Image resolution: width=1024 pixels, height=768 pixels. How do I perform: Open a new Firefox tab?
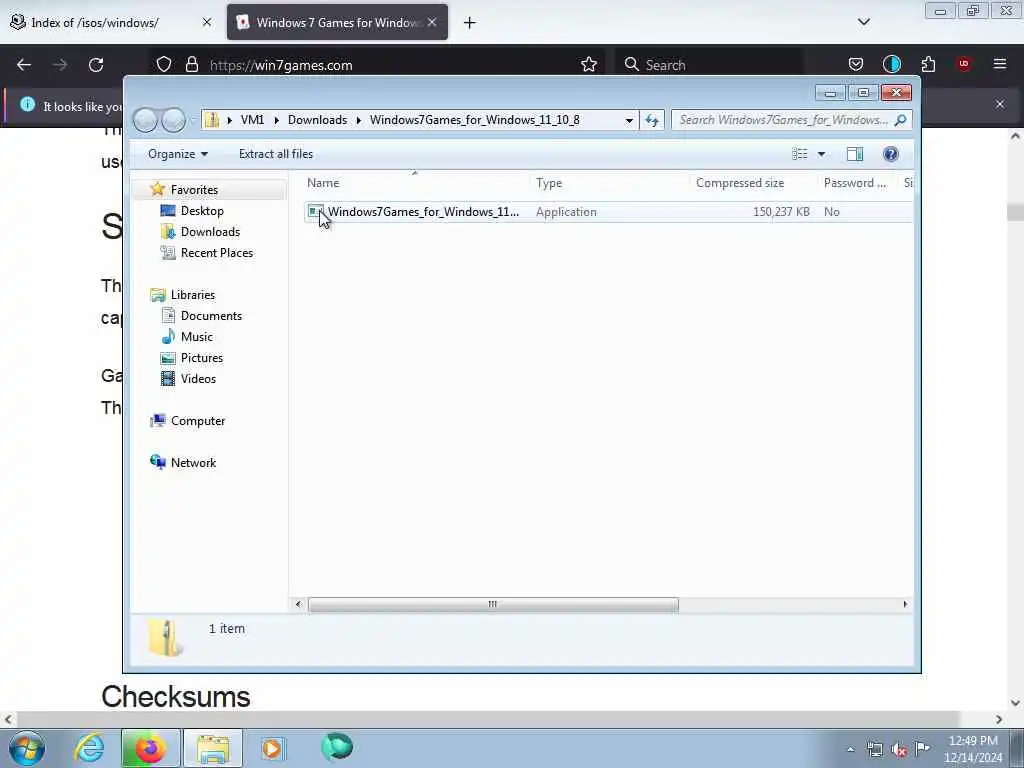pos(470,23)
